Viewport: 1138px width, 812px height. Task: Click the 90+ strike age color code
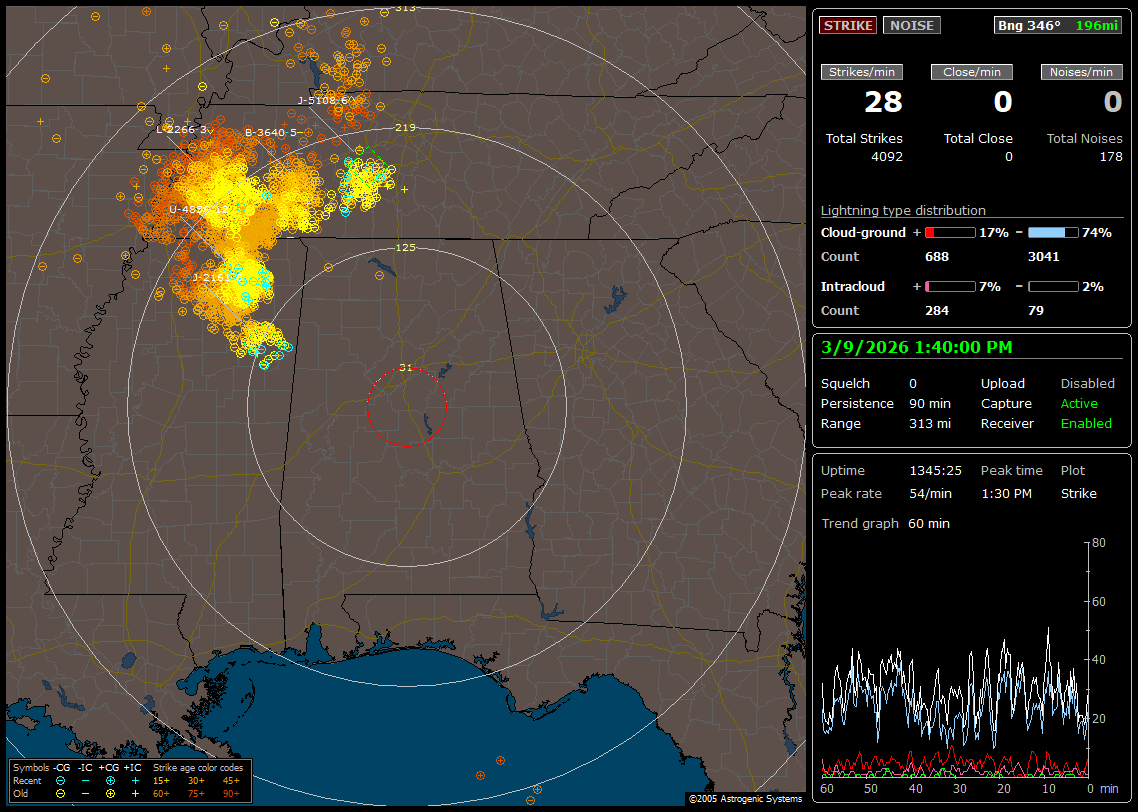point(229,793)
